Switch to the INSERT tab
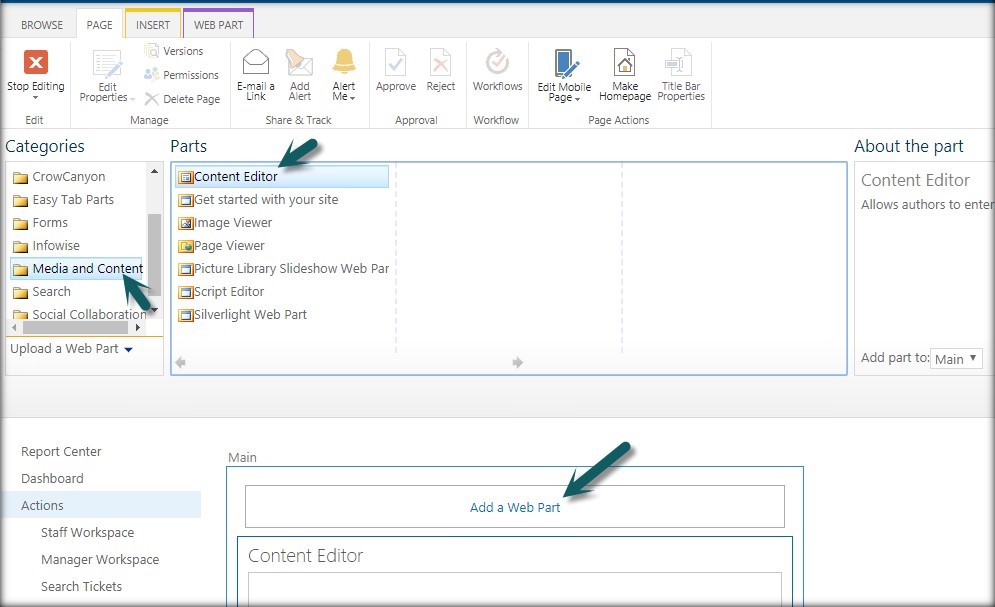This screenshot has height=607, width=995. 153,25
